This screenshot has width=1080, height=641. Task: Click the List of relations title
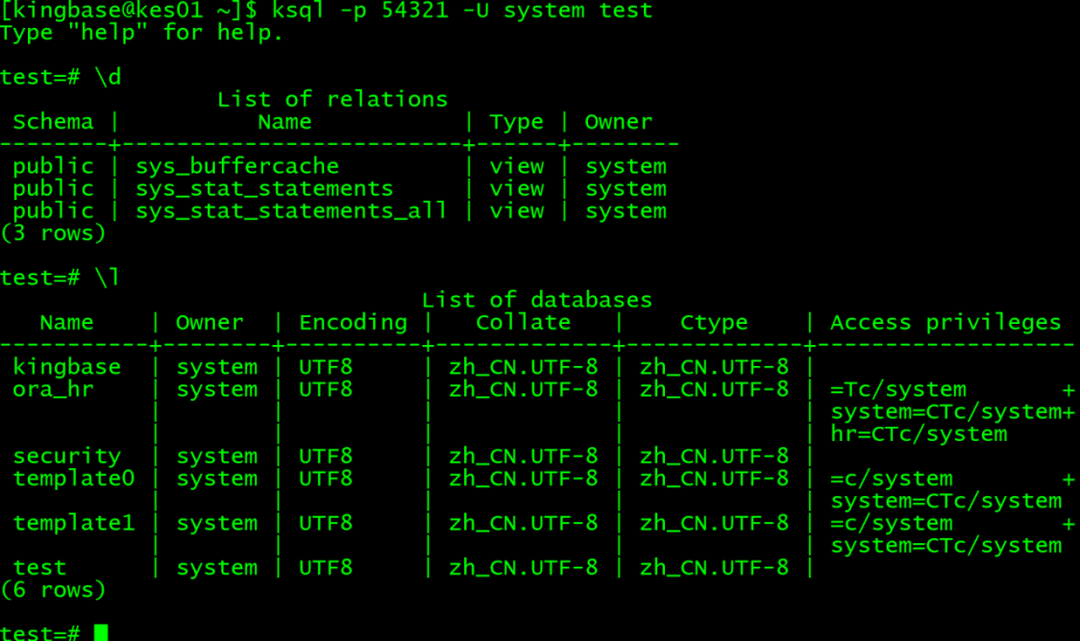[x=333, y=100]
